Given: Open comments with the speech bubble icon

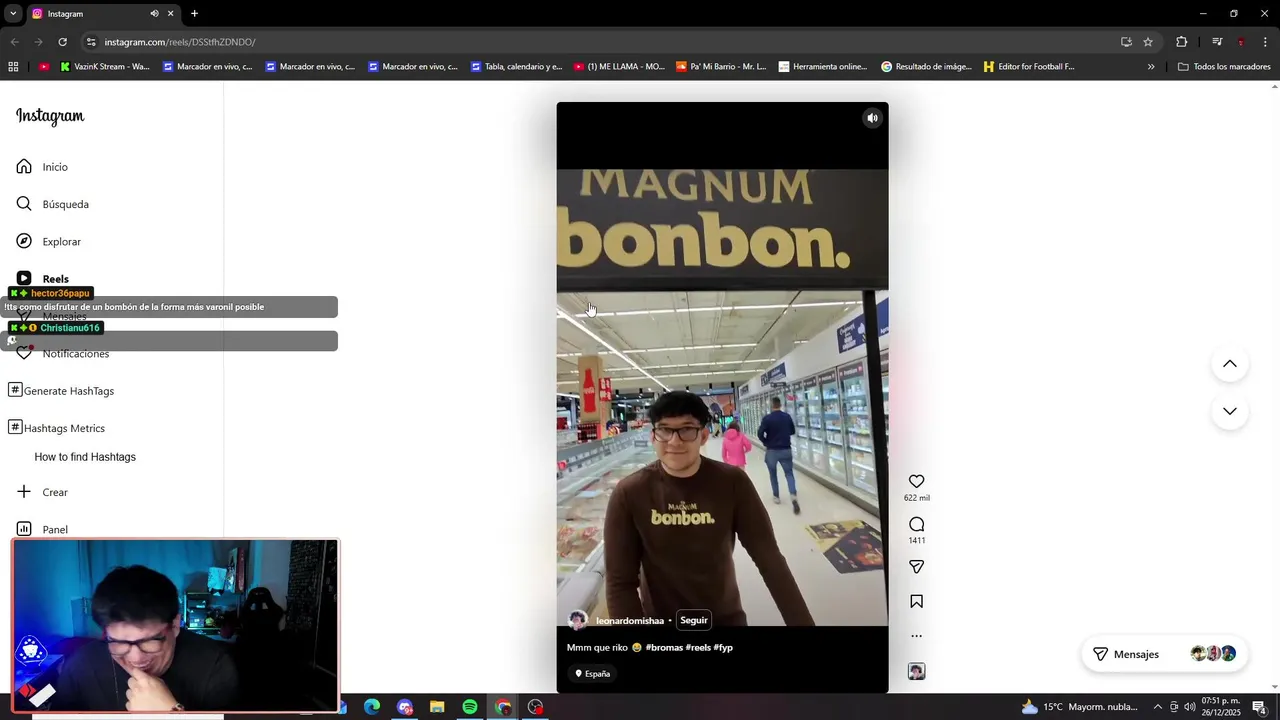Looking at the screenshot, I should (916, 524).
